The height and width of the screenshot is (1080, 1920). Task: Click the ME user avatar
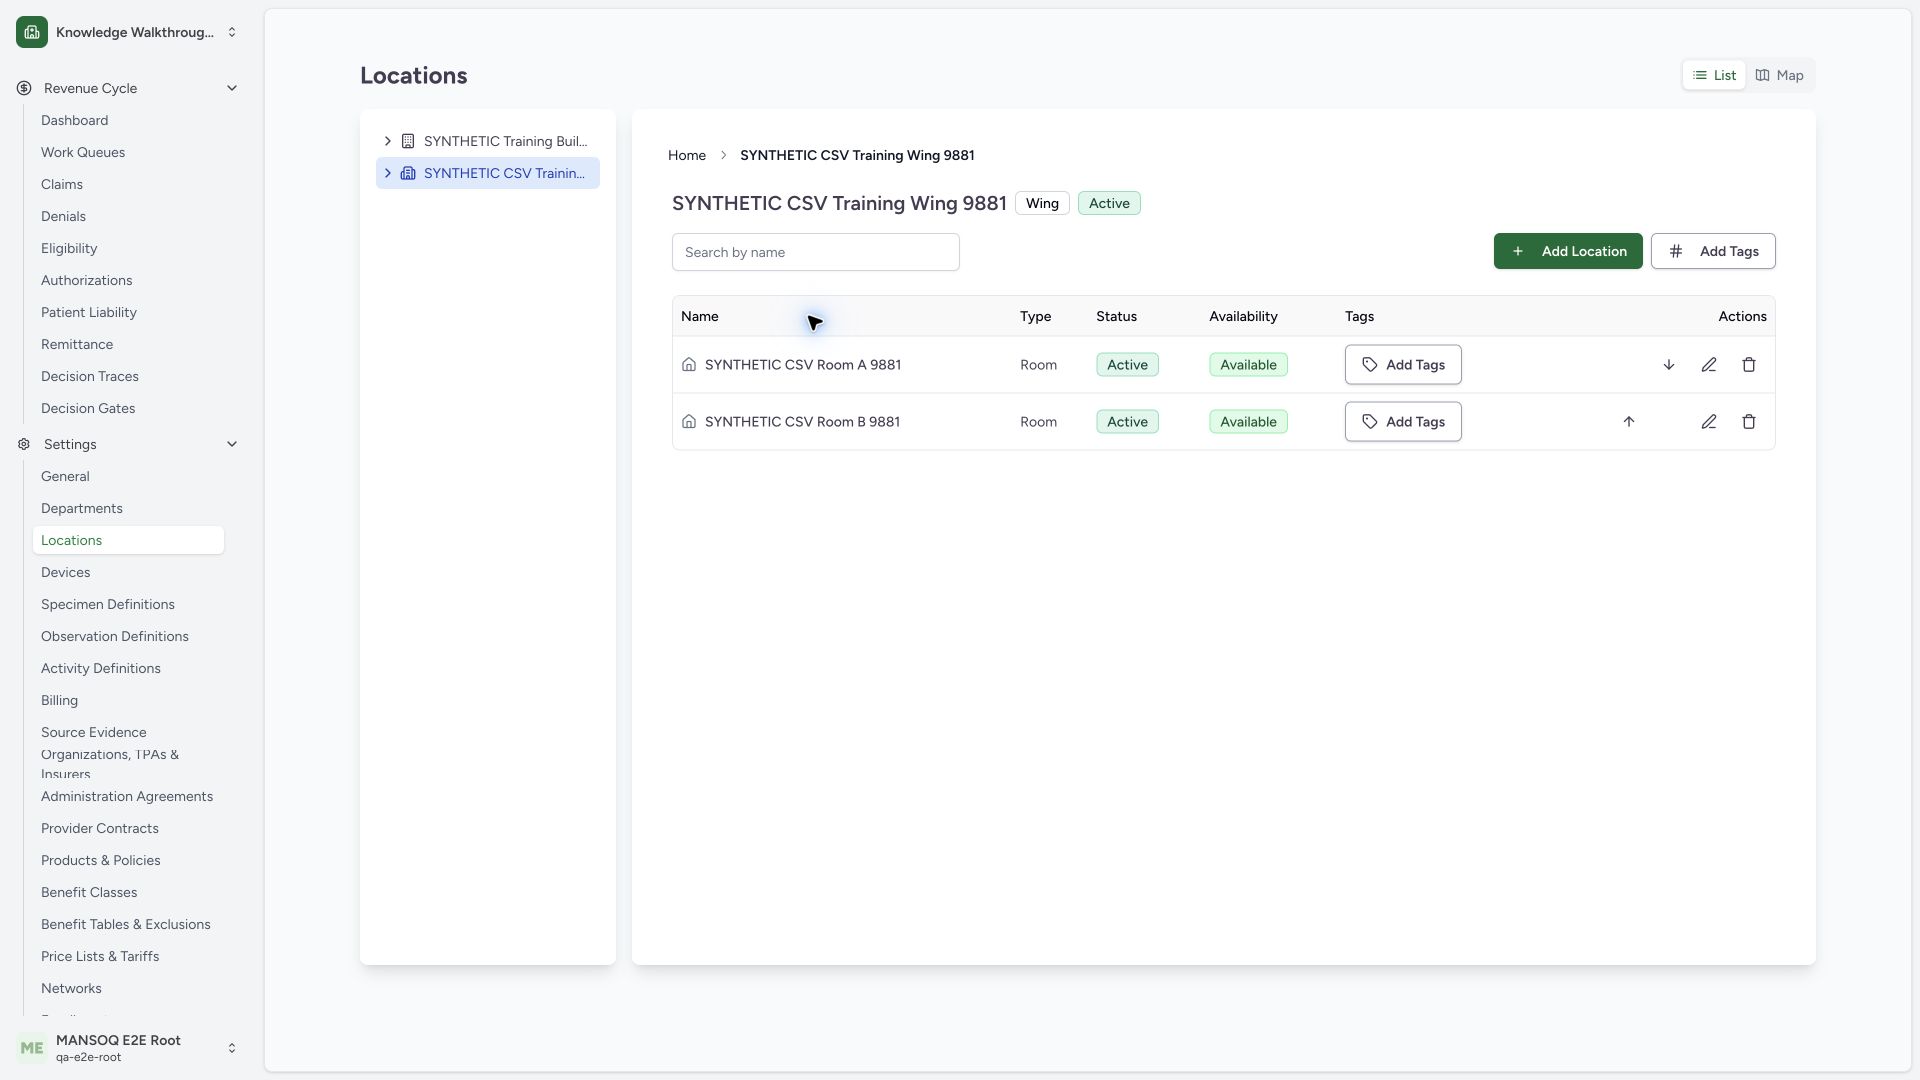pos(32,1048)
